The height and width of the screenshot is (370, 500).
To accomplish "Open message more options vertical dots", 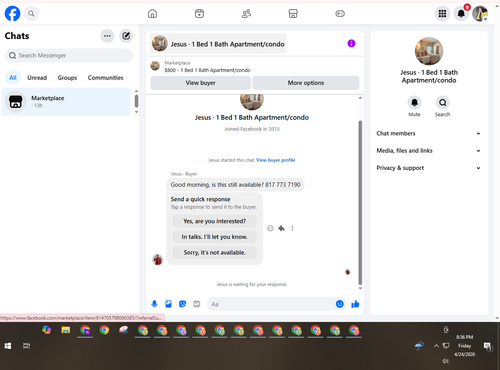I will tap(292, 228).
